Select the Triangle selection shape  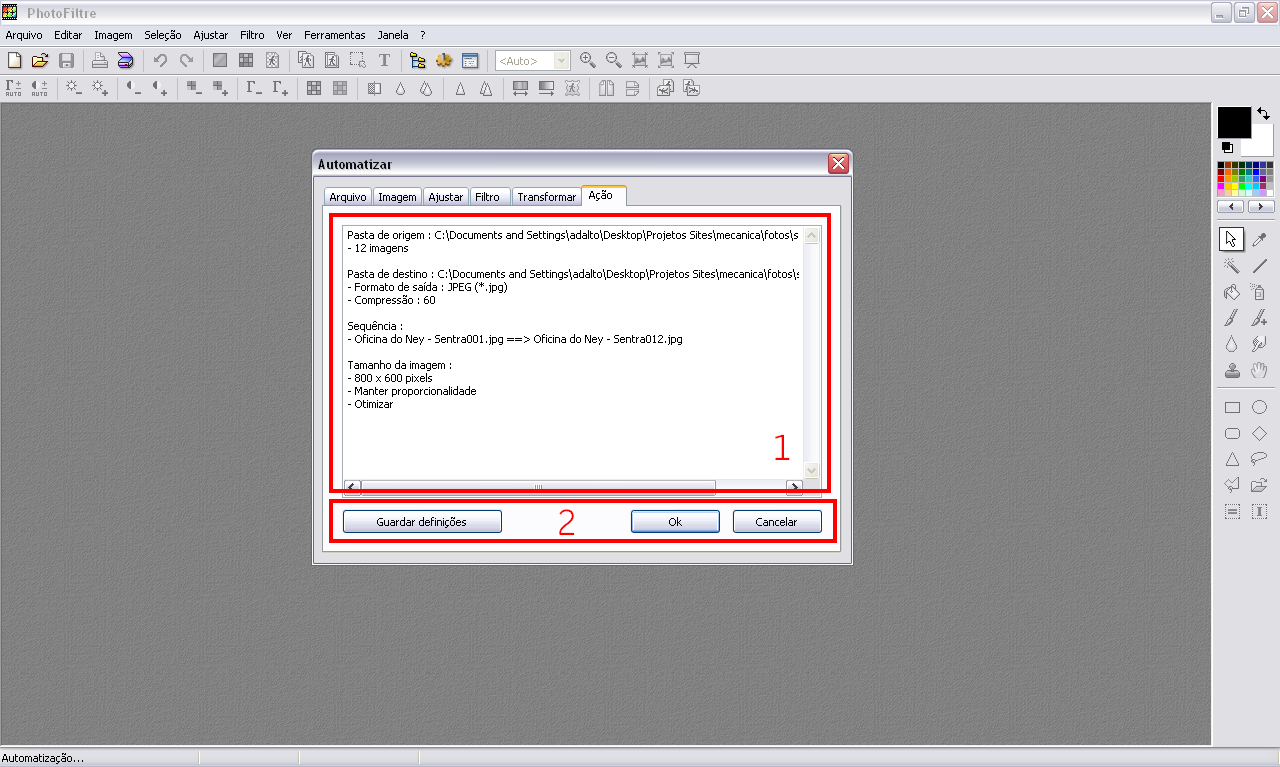click(1232, 459)
